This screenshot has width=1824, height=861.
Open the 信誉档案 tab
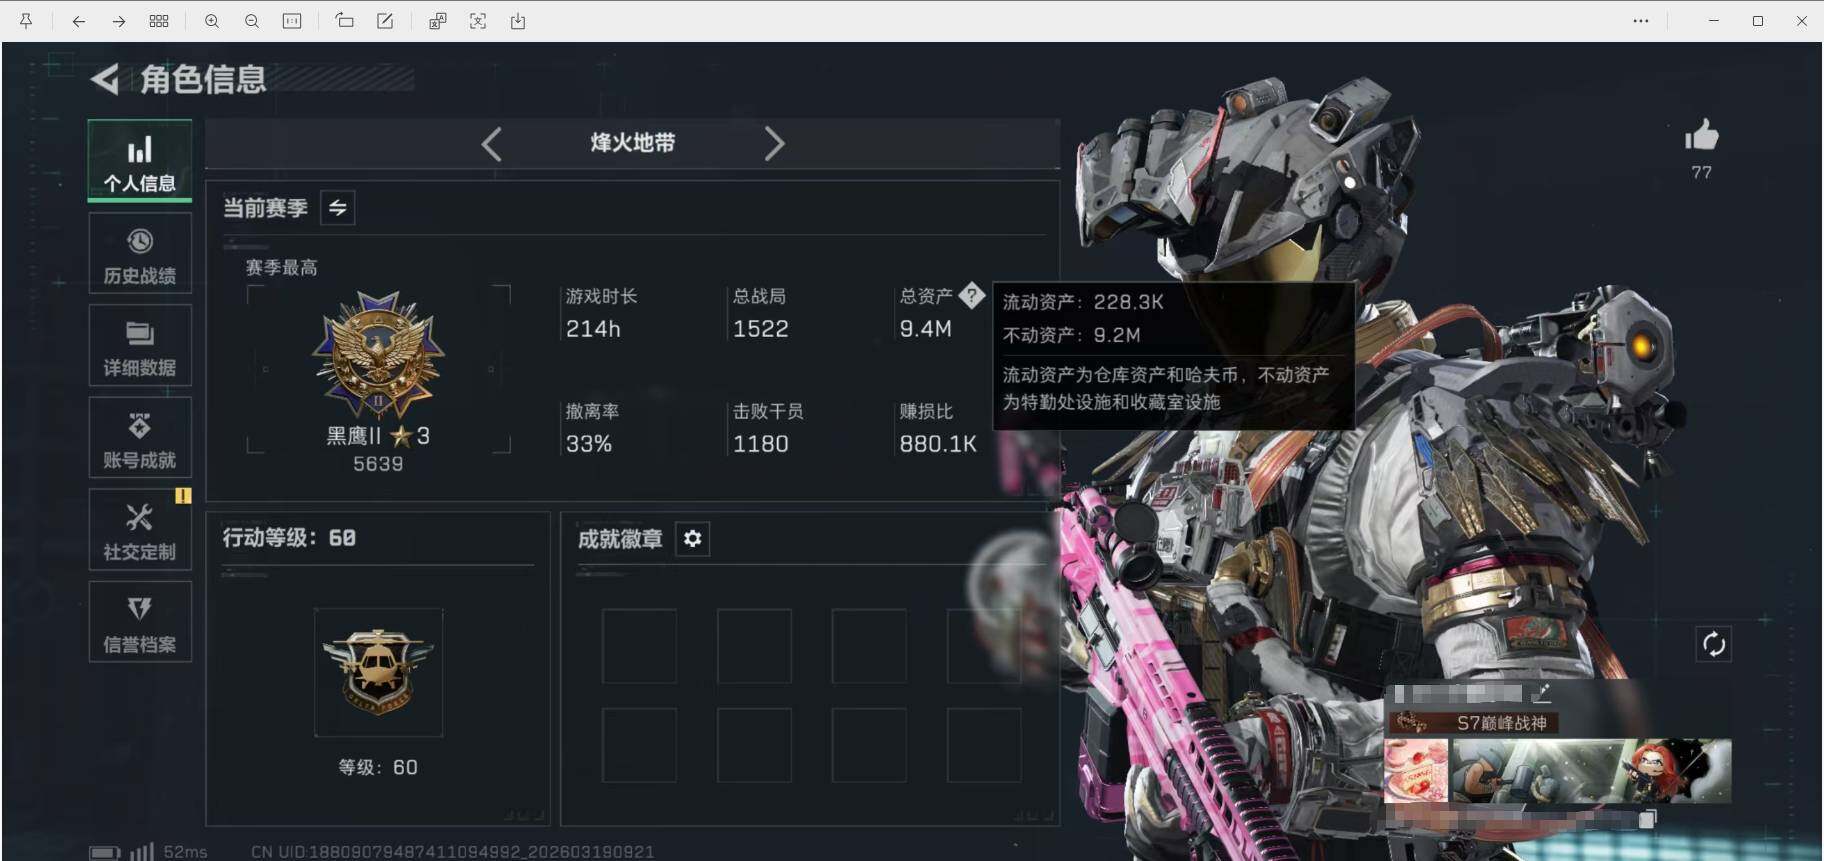pyautogui.click(x=140, y=622)
